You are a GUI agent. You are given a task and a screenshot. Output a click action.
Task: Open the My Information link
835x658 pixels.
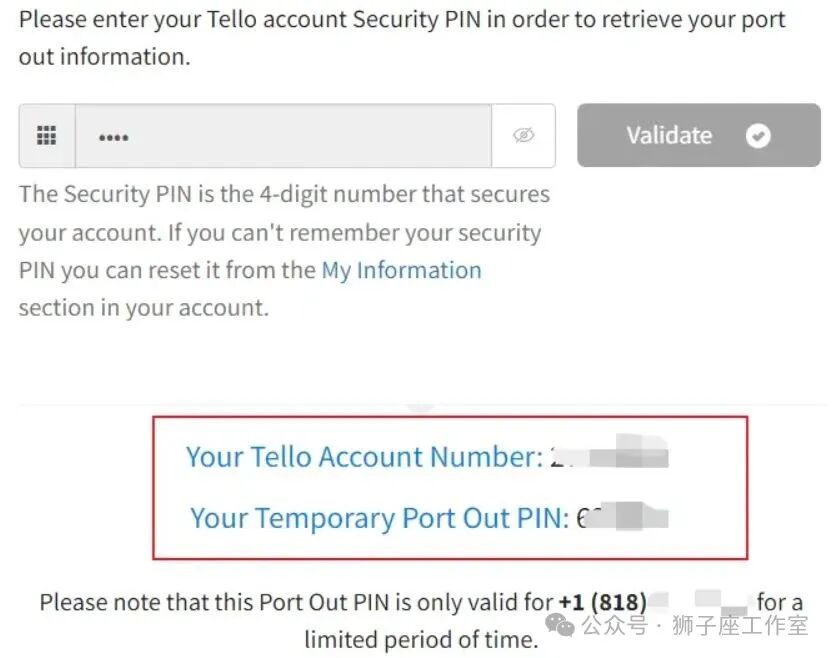401,270
